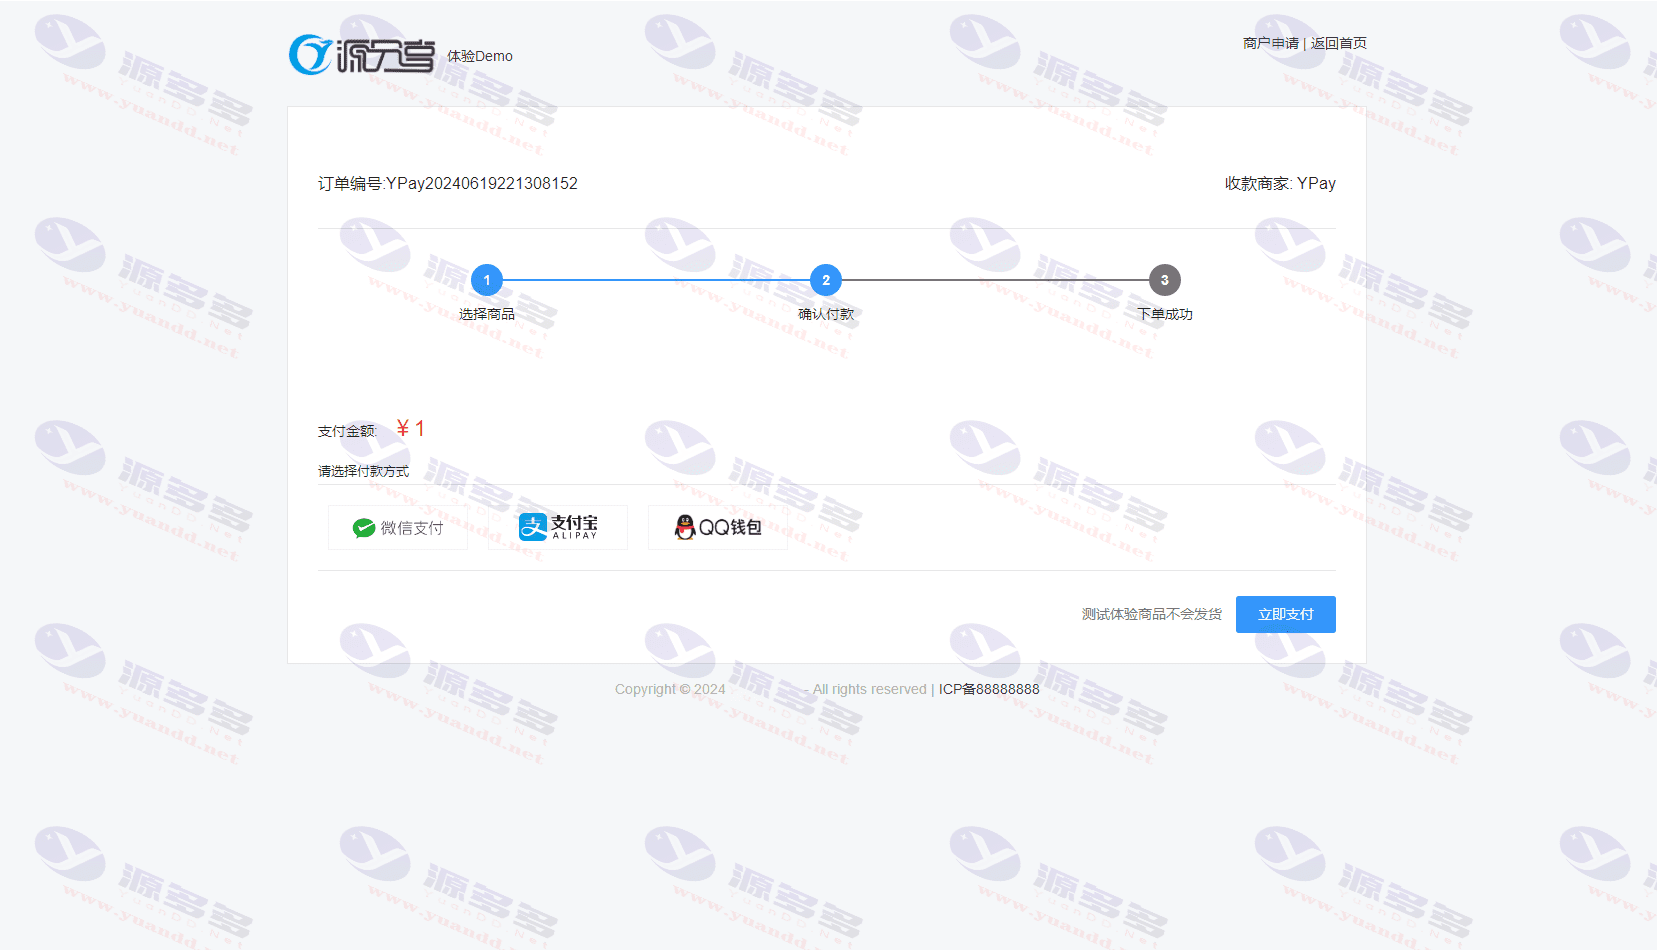
Task: Click the 测试体验商品不会发货 notice
Action: (x=1152, y=614)
